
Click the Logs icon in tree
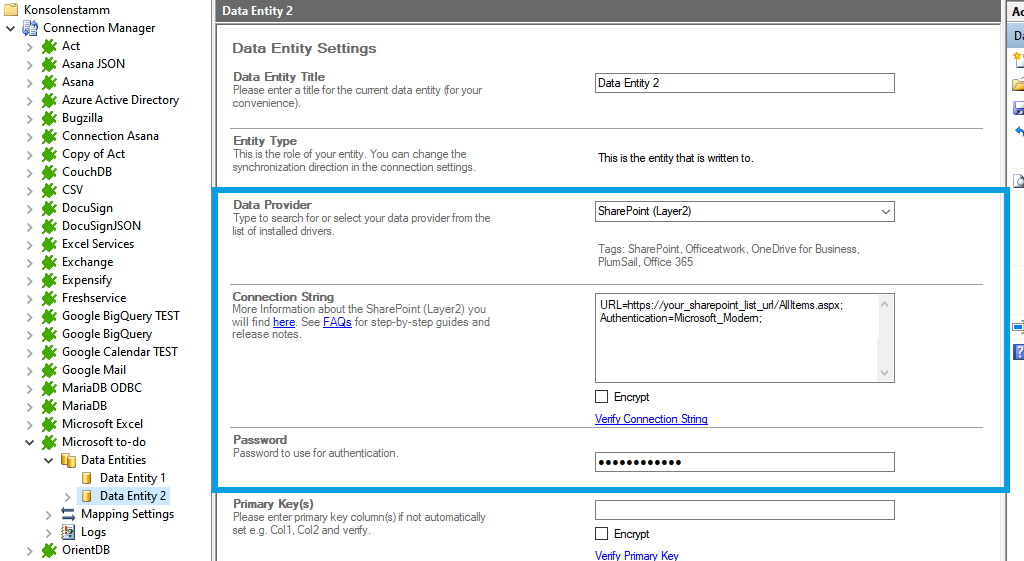point(68,532)
